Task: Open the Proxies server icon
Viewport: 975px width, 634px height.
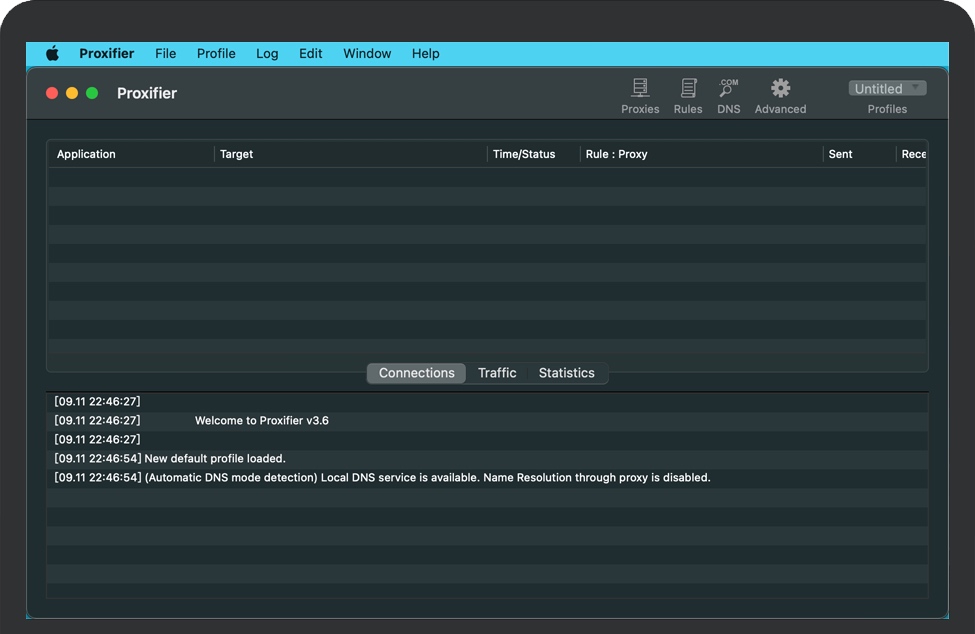Action: click(640, 89)
